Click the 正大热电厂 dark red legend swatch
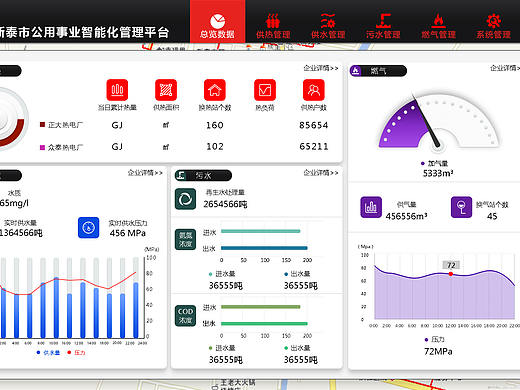 pyautogui.click(x=42, y=125)
